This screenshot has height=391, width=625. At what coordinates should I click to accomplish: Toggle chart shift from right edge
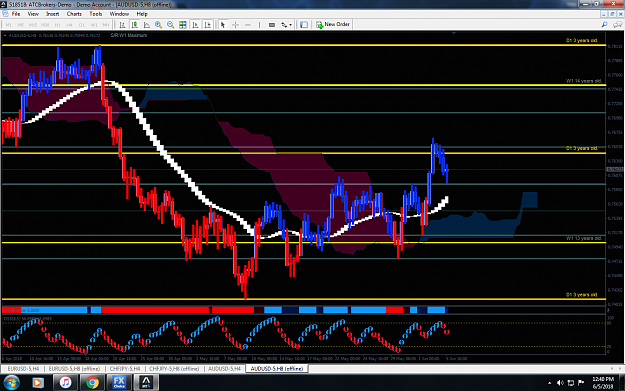[x=207, y=25]
